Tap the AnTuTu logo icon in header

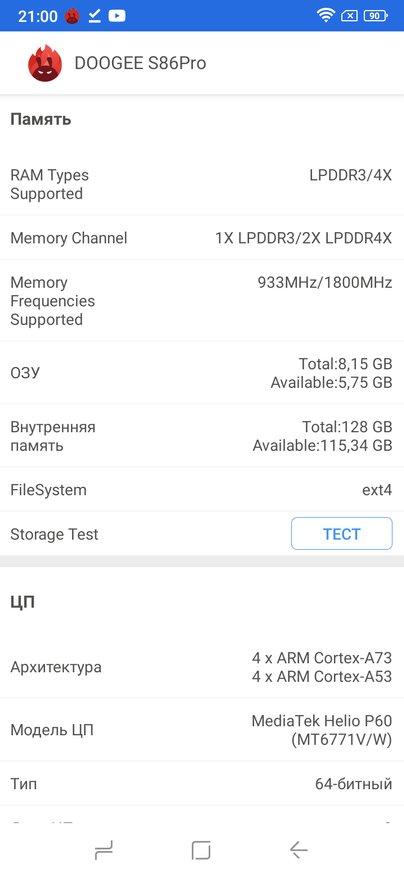click(x=45, y=63)
